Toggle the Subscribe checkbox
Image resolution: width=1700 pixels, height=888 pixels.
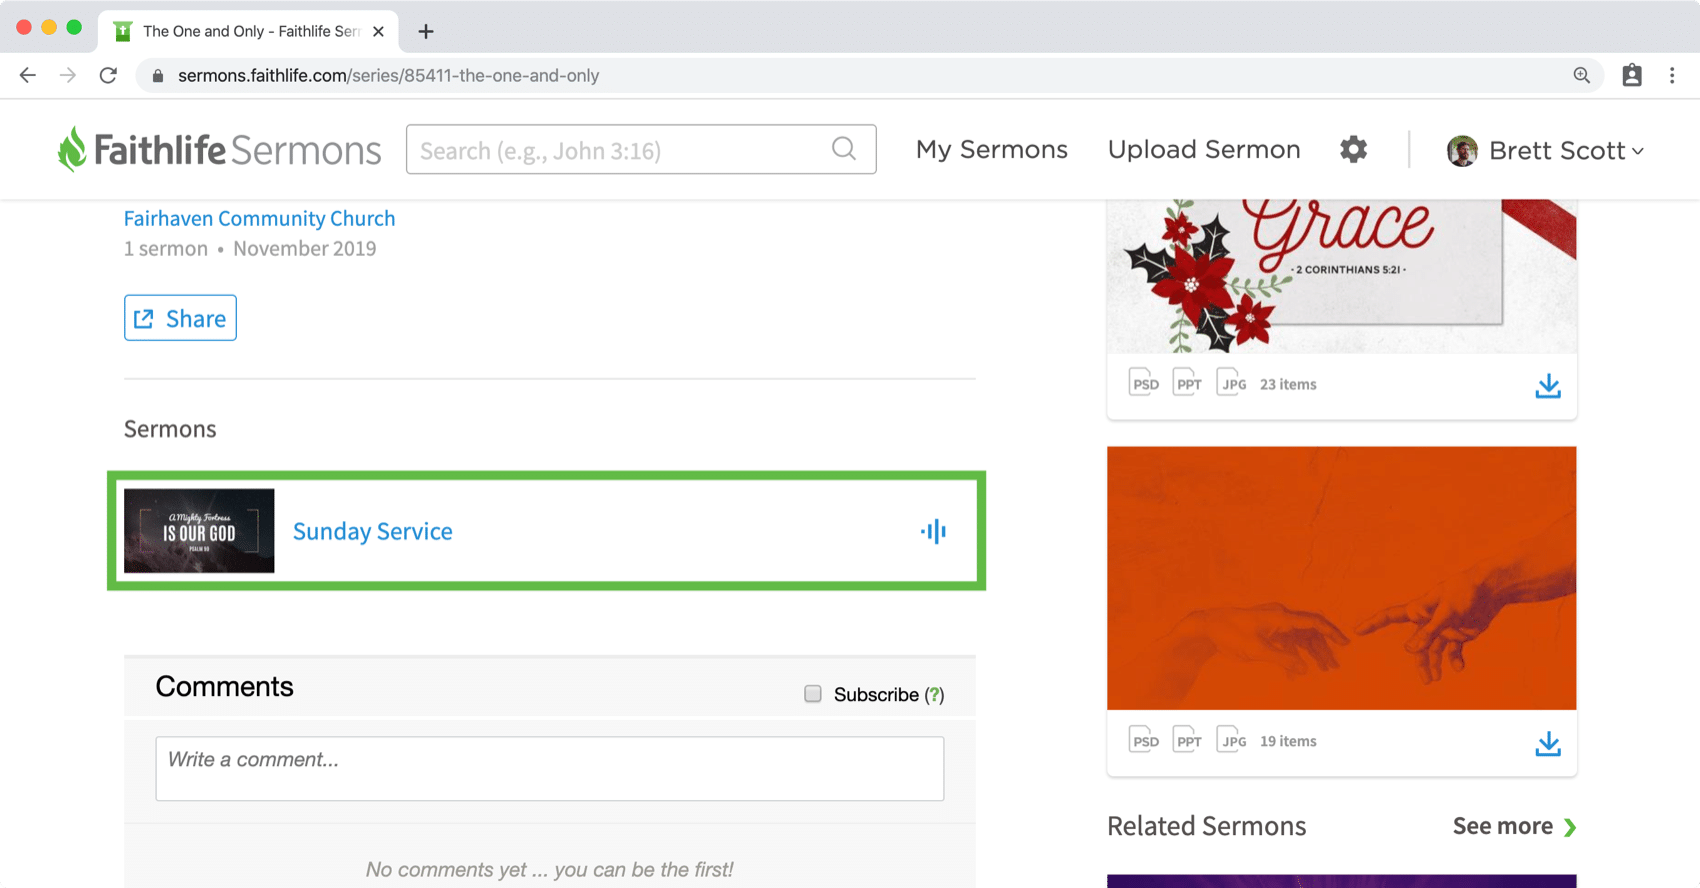[813, 693]
